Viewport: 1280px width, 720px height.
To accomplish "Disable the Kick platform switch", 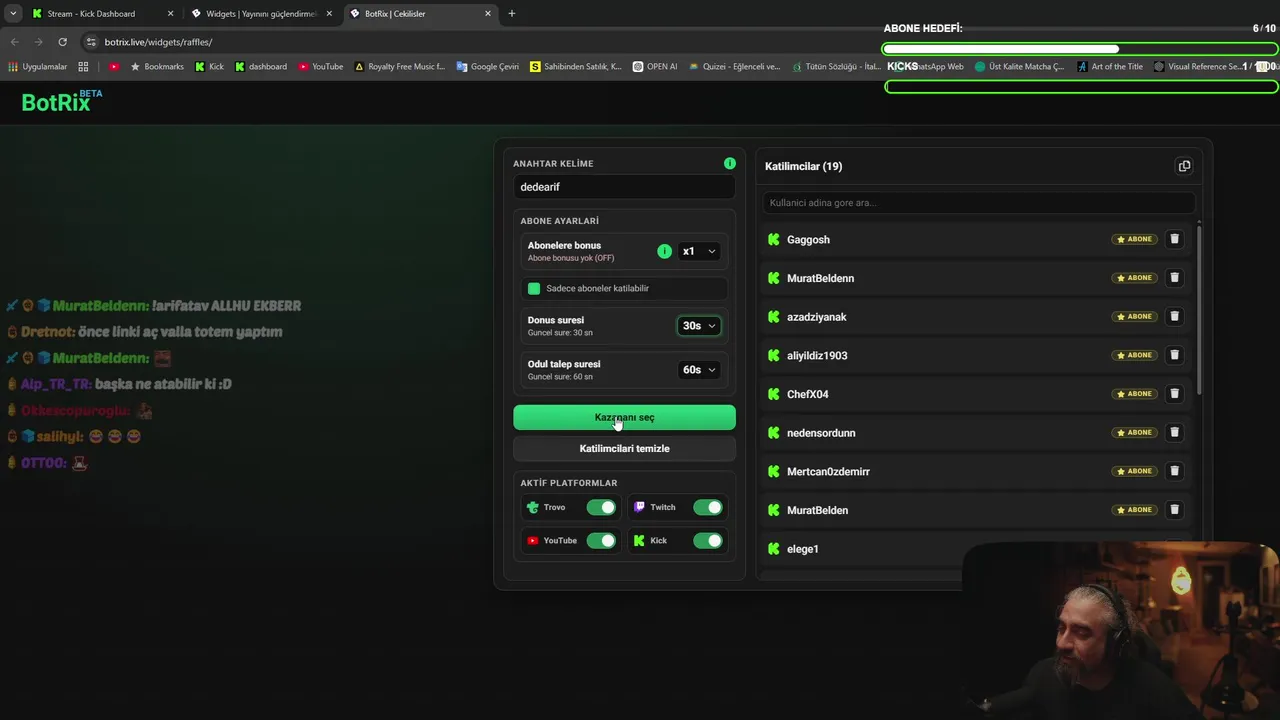I will [708, 541].
